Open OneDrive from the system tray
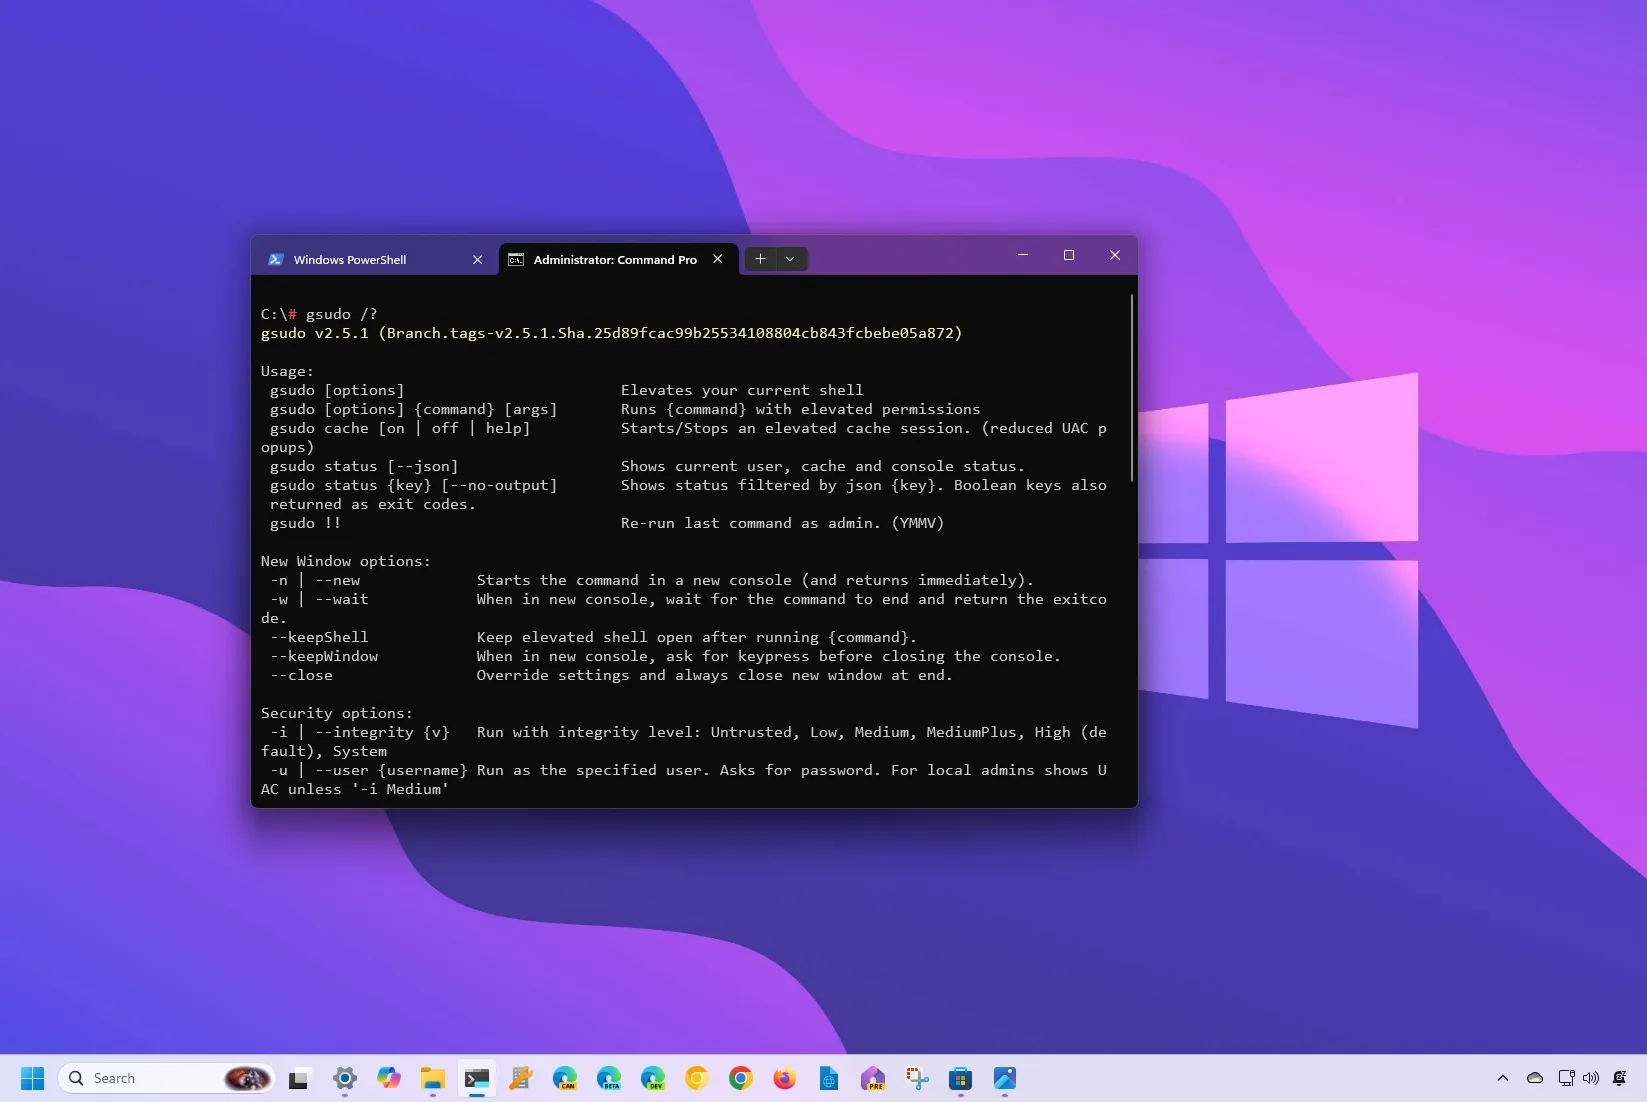This screenshot has width=1647, height=1102. pyautogui.click(x=1533, y=1078)
